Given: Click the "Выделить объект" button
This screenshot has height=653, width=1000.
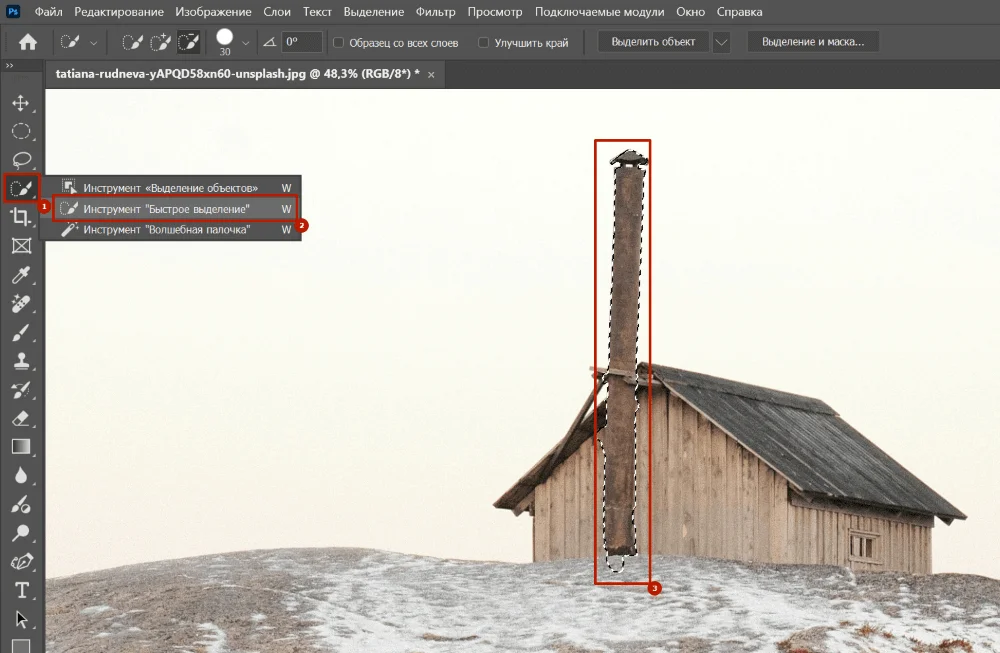Looking at the screenshot, I should 653,42.
